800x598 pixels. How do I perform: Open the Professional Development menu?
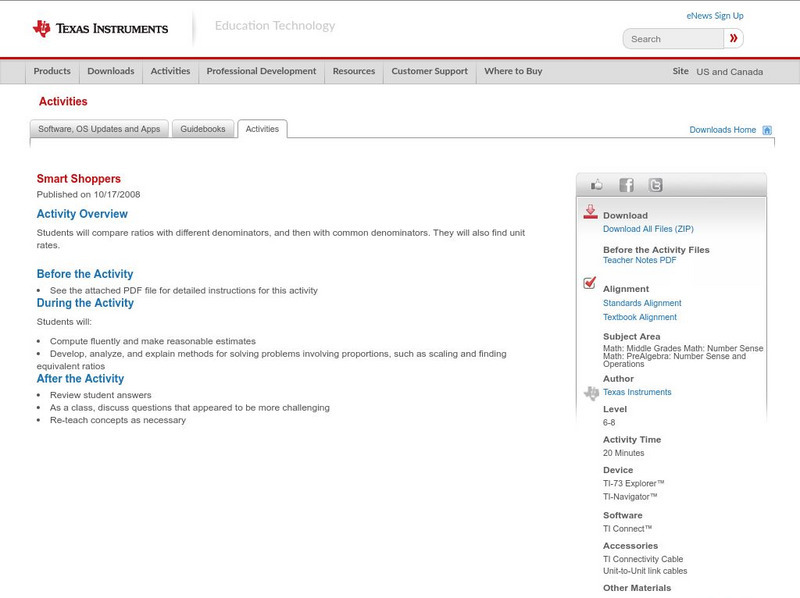coord(261,71)
